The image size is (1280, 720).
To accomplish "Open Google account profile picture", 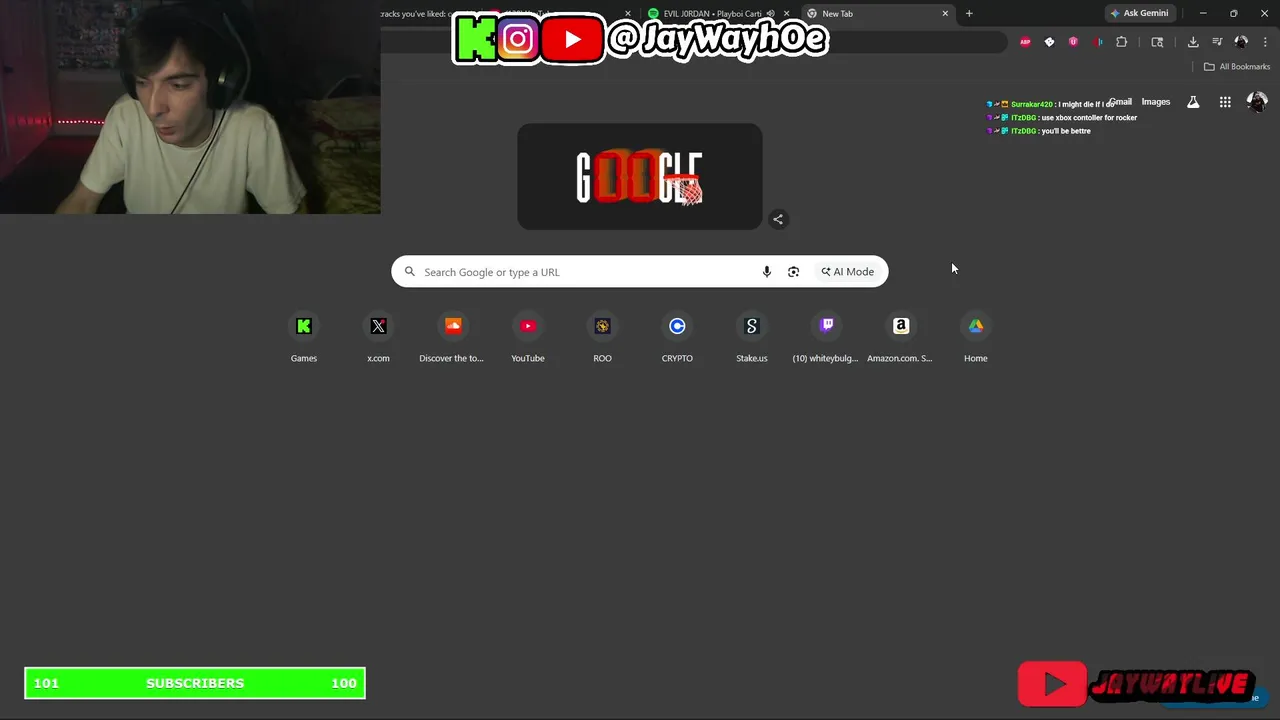I will point(1257,102).
